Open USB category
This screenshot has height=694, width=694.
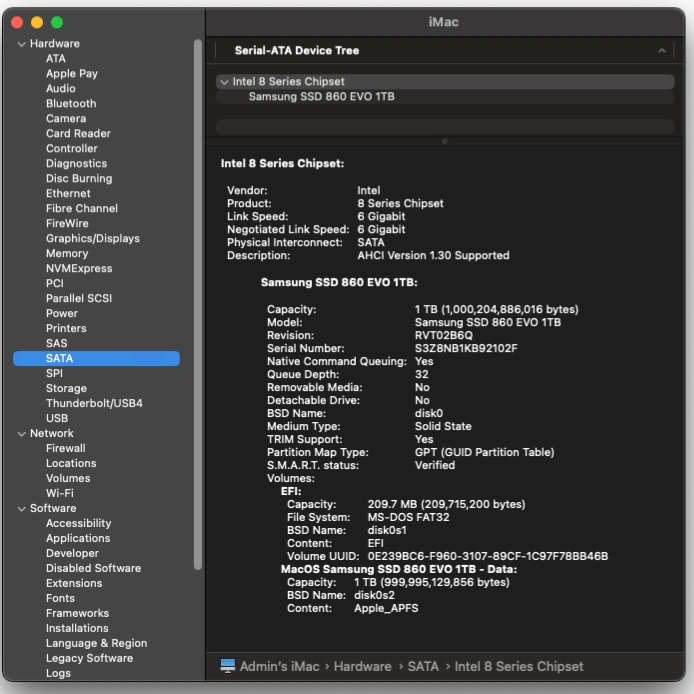(57, 419)
